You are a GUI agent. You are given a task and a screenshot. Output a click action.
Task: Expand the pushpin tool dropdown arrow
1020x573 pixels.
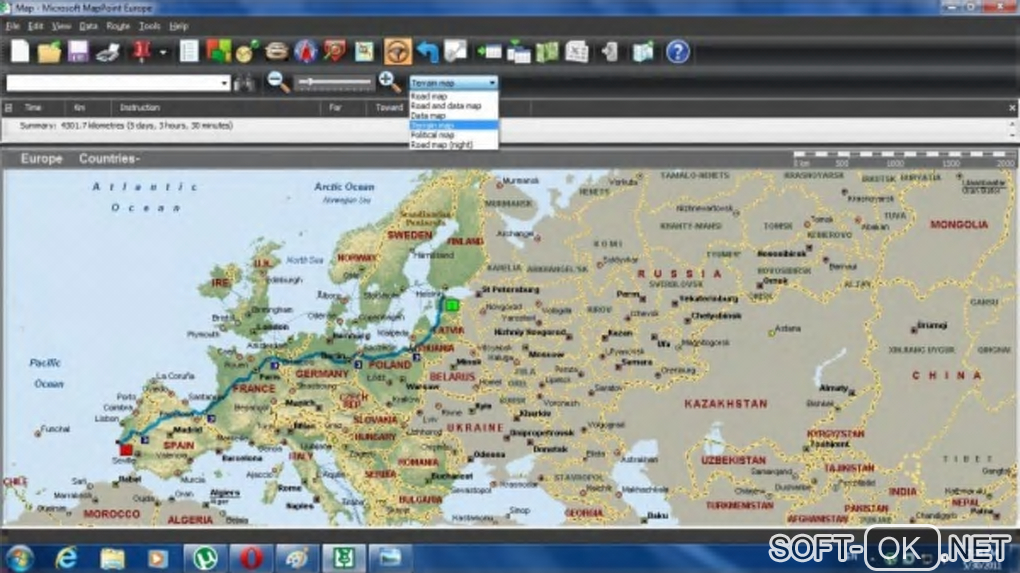click(x=163, y=53)
